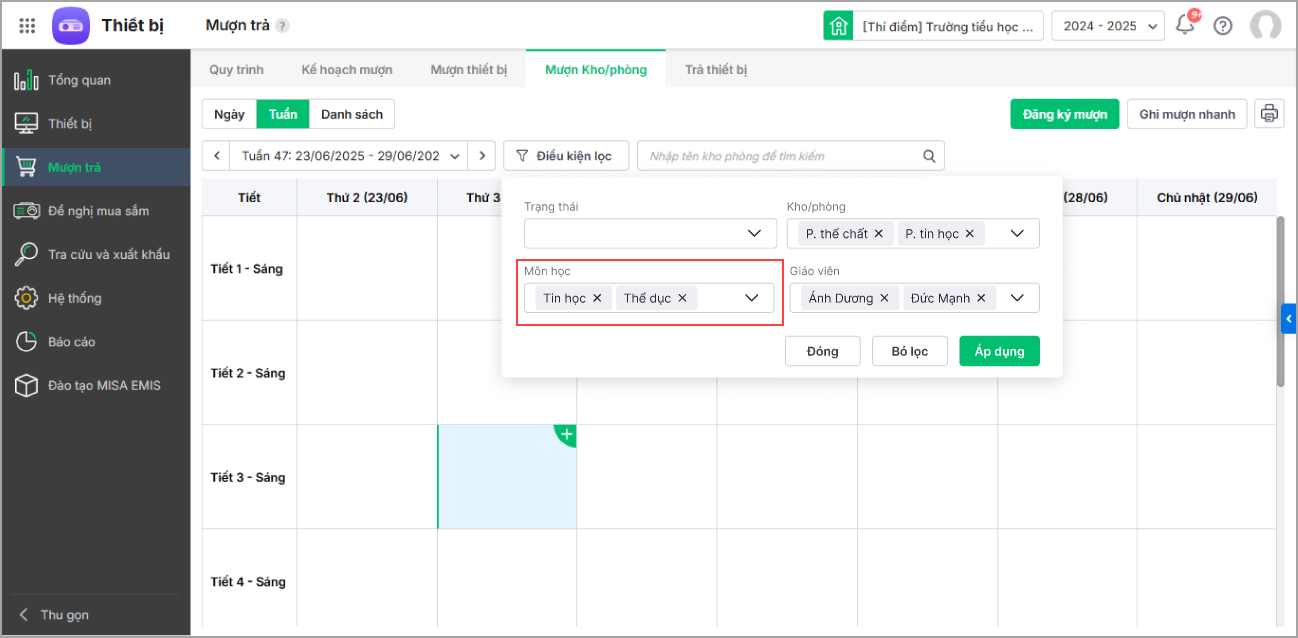
Task: Switch to Ngày view
Action: 229,114
